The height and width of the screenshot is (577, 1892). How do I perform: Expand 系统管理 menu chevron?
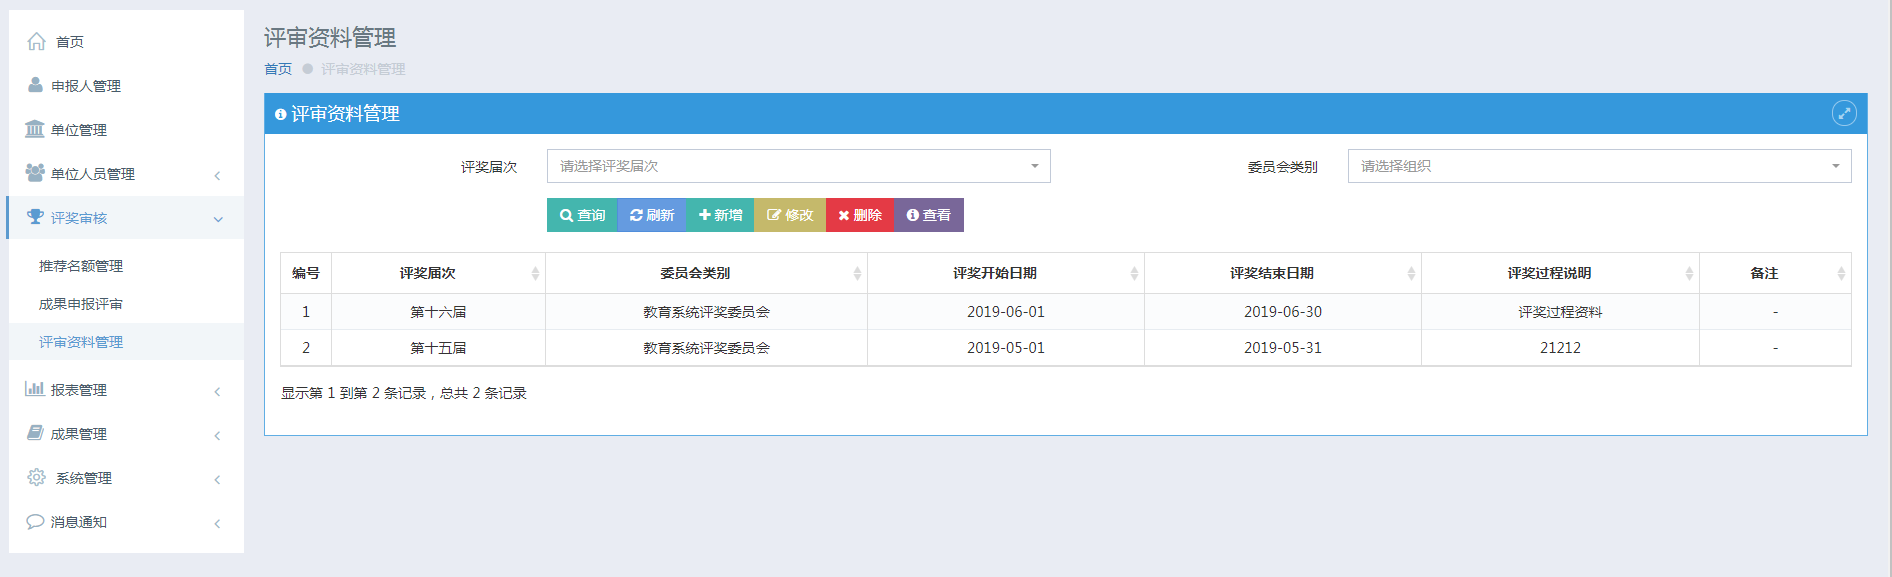[x=217, y=479]
